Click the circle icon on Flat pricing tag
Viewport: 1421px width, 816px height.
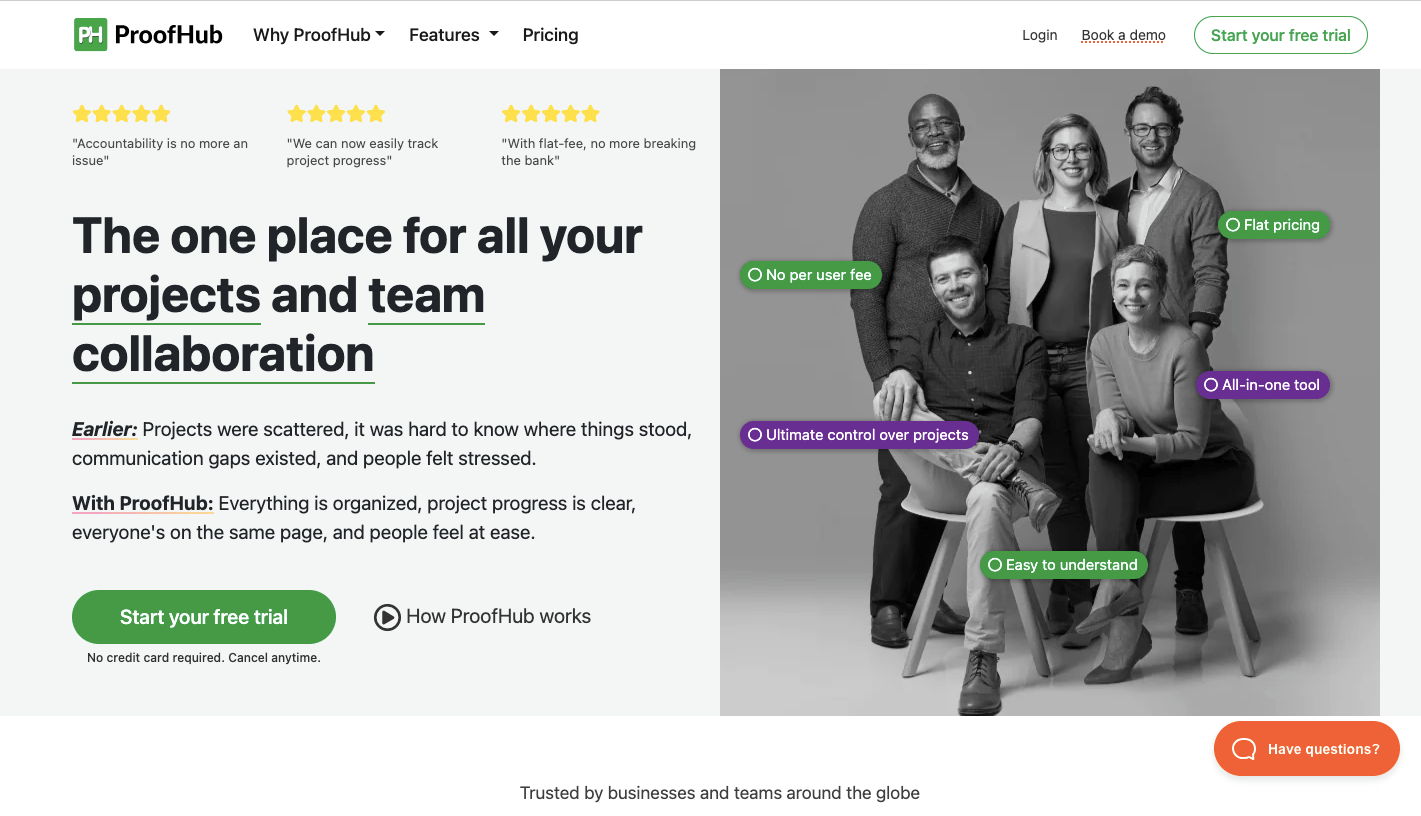[1232, 225]
